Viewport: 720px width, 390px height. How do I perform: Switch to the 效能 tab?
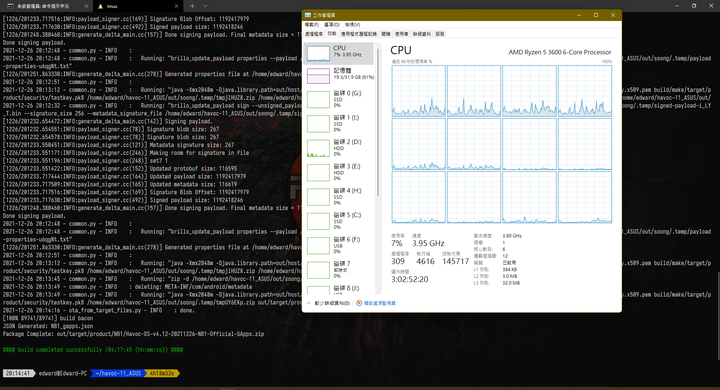coord(332,34)
